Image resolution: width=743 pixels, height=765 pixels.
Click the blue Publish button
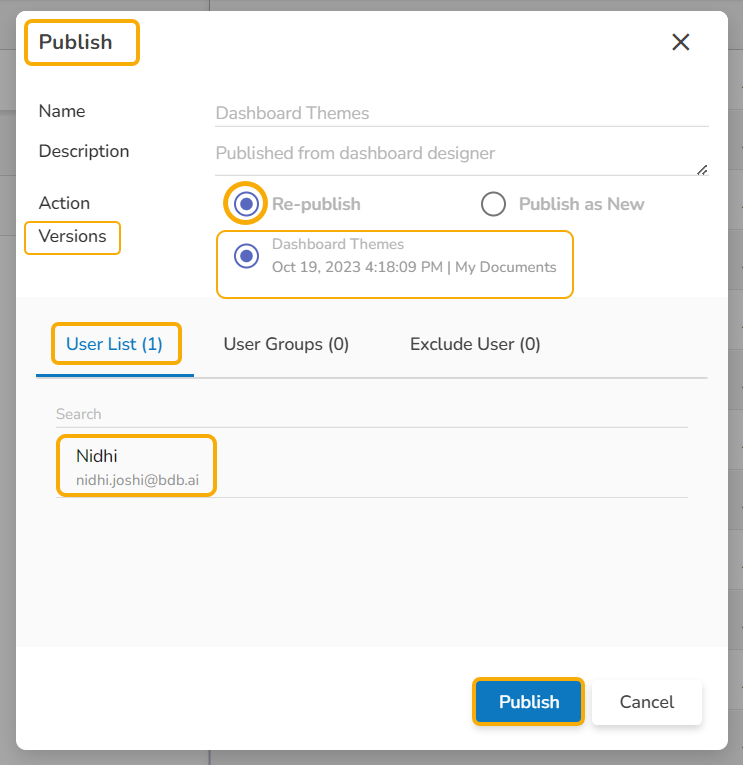click(x=528, y=702)
